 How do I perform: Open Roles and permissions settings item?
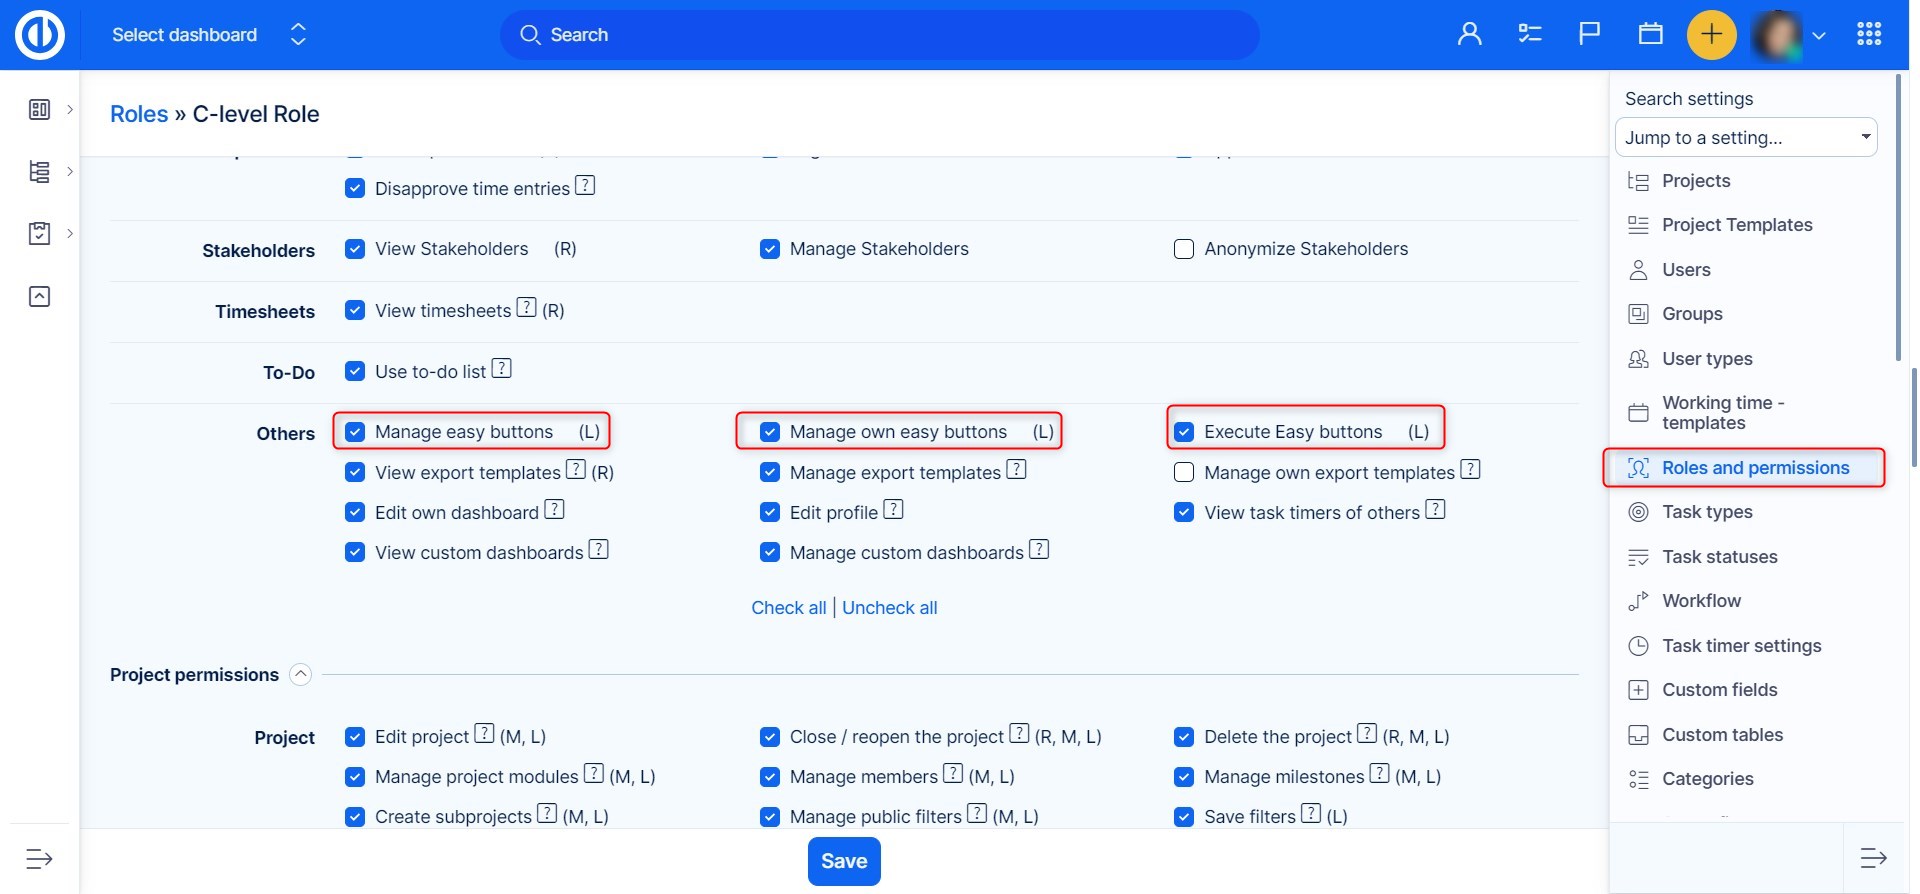pos(1754,468)
